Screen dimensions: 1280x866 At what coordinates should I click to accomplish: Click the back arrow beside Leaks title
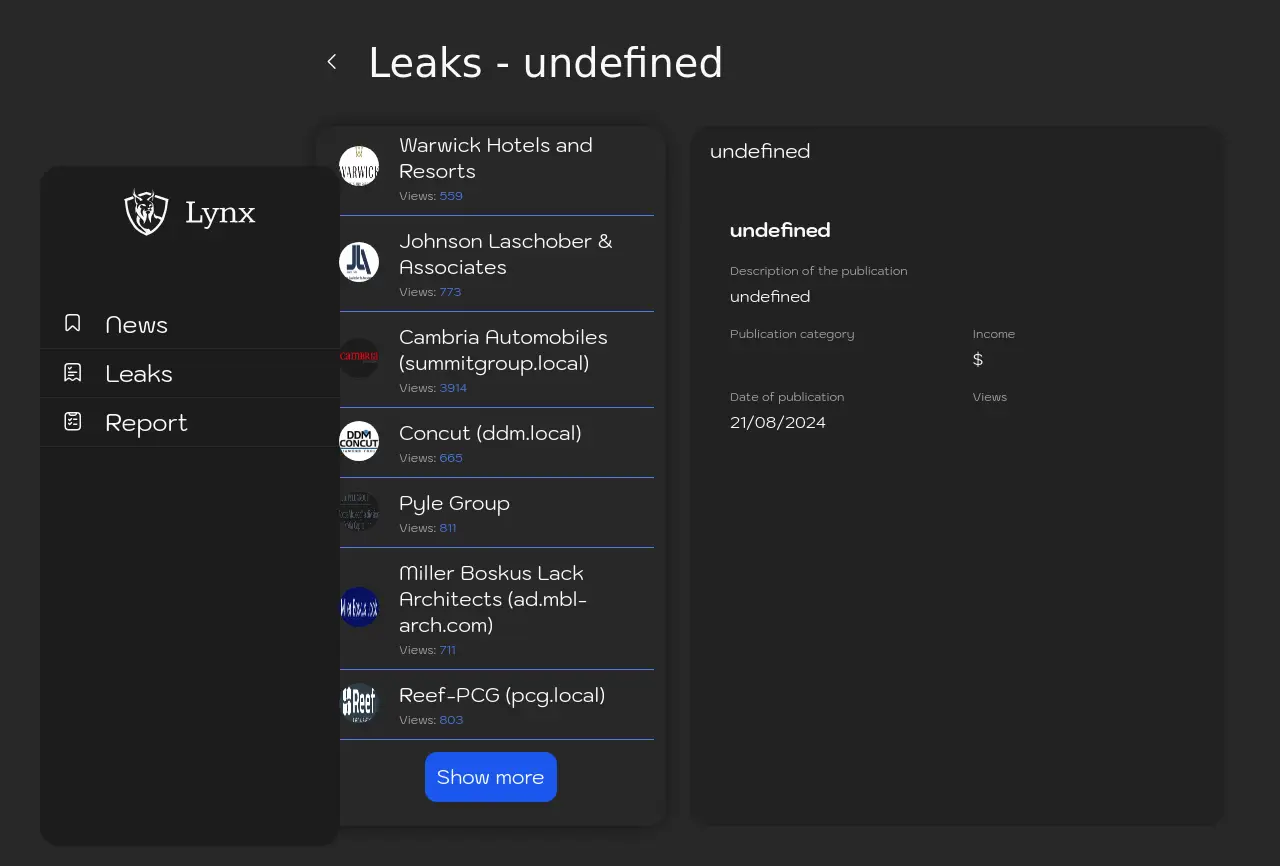pyautogui.click(x=332, y=62)
